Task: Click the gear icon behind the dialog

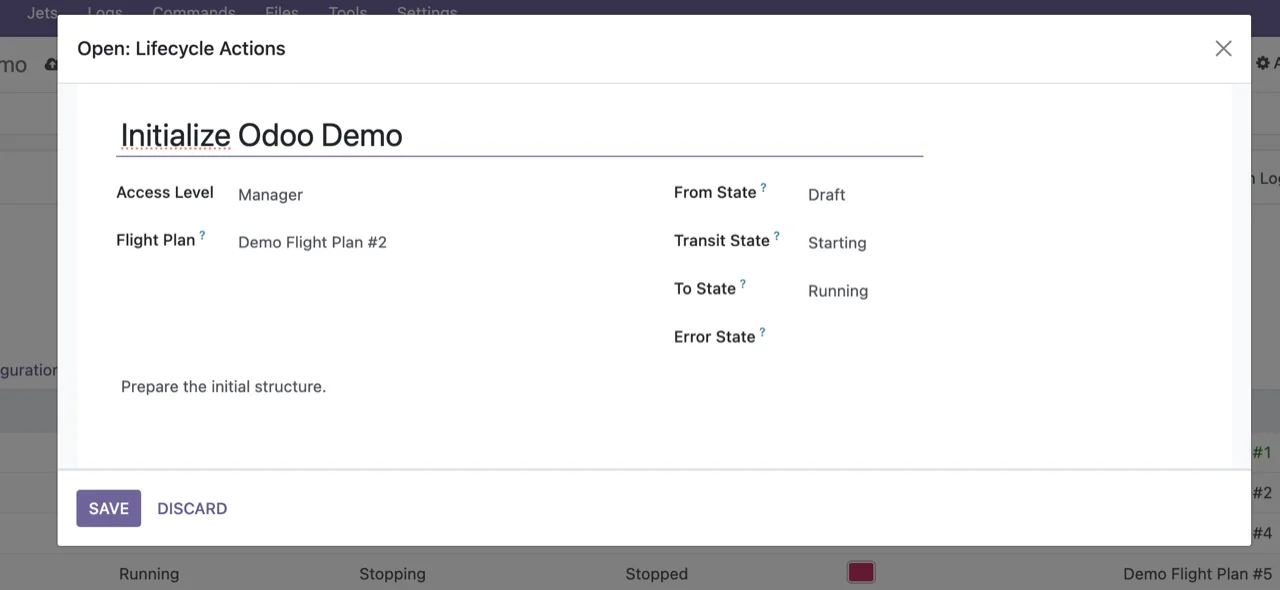Action: point(1263,63)
